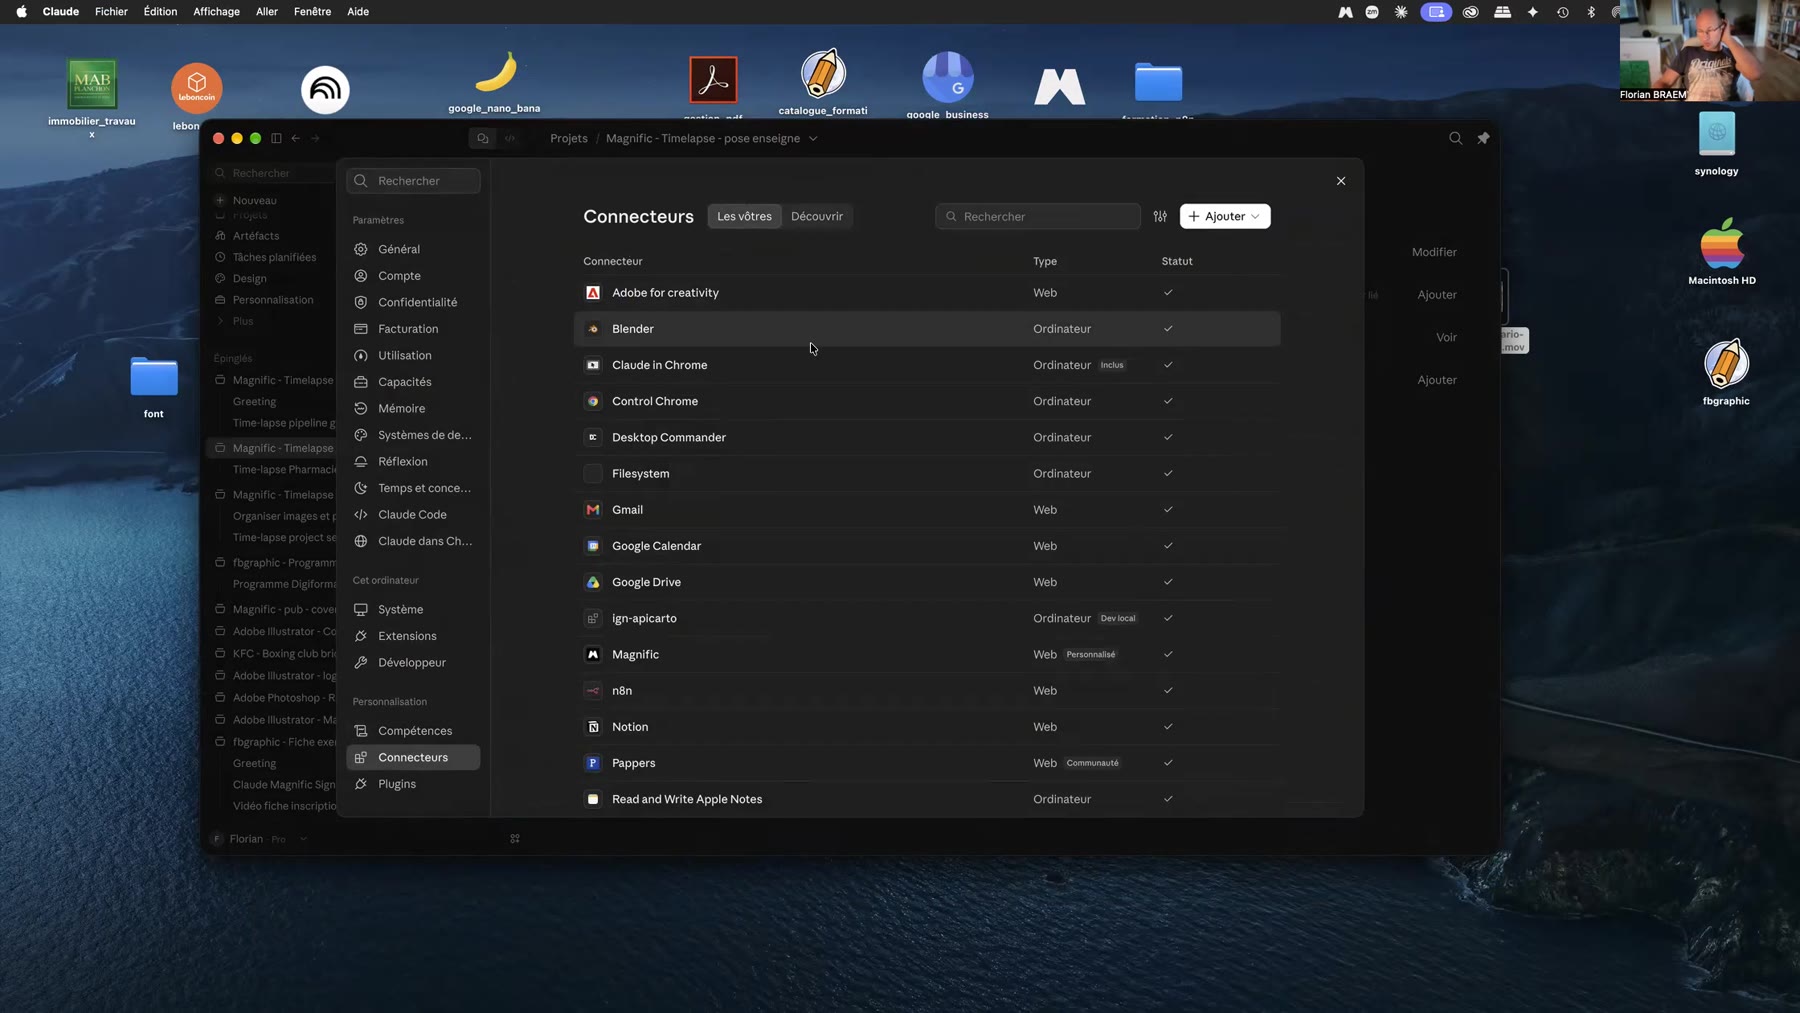Open Confidentialité settings
The height and width of the screenshot is (1013, 1800).
413,302
